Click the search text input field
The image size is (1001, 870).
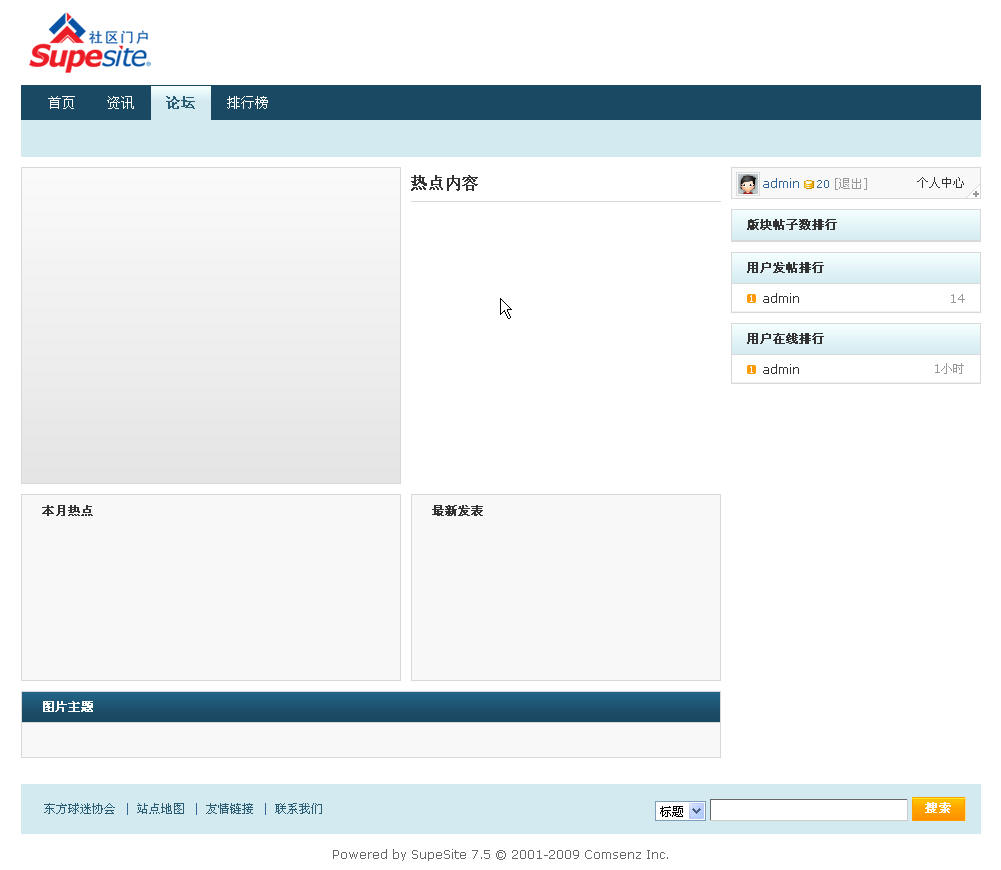(x=808, y=810)
